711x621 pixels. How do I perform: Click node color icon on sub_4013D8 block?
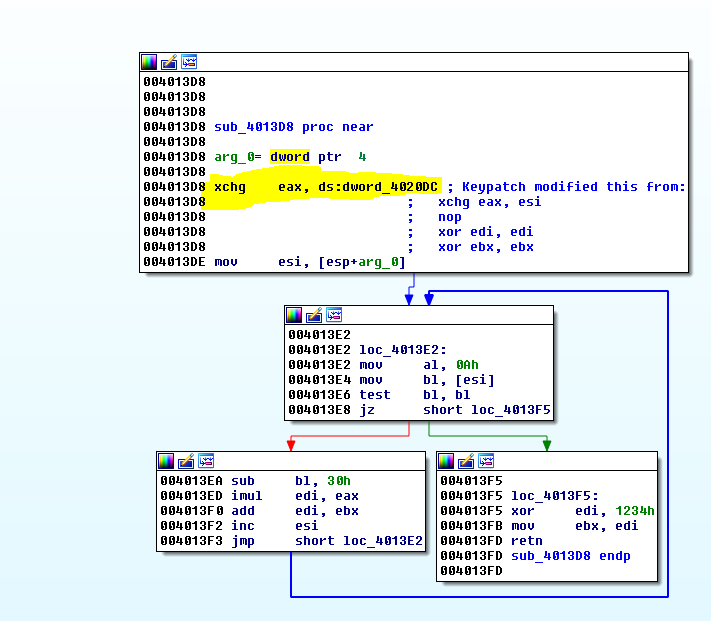149,62
